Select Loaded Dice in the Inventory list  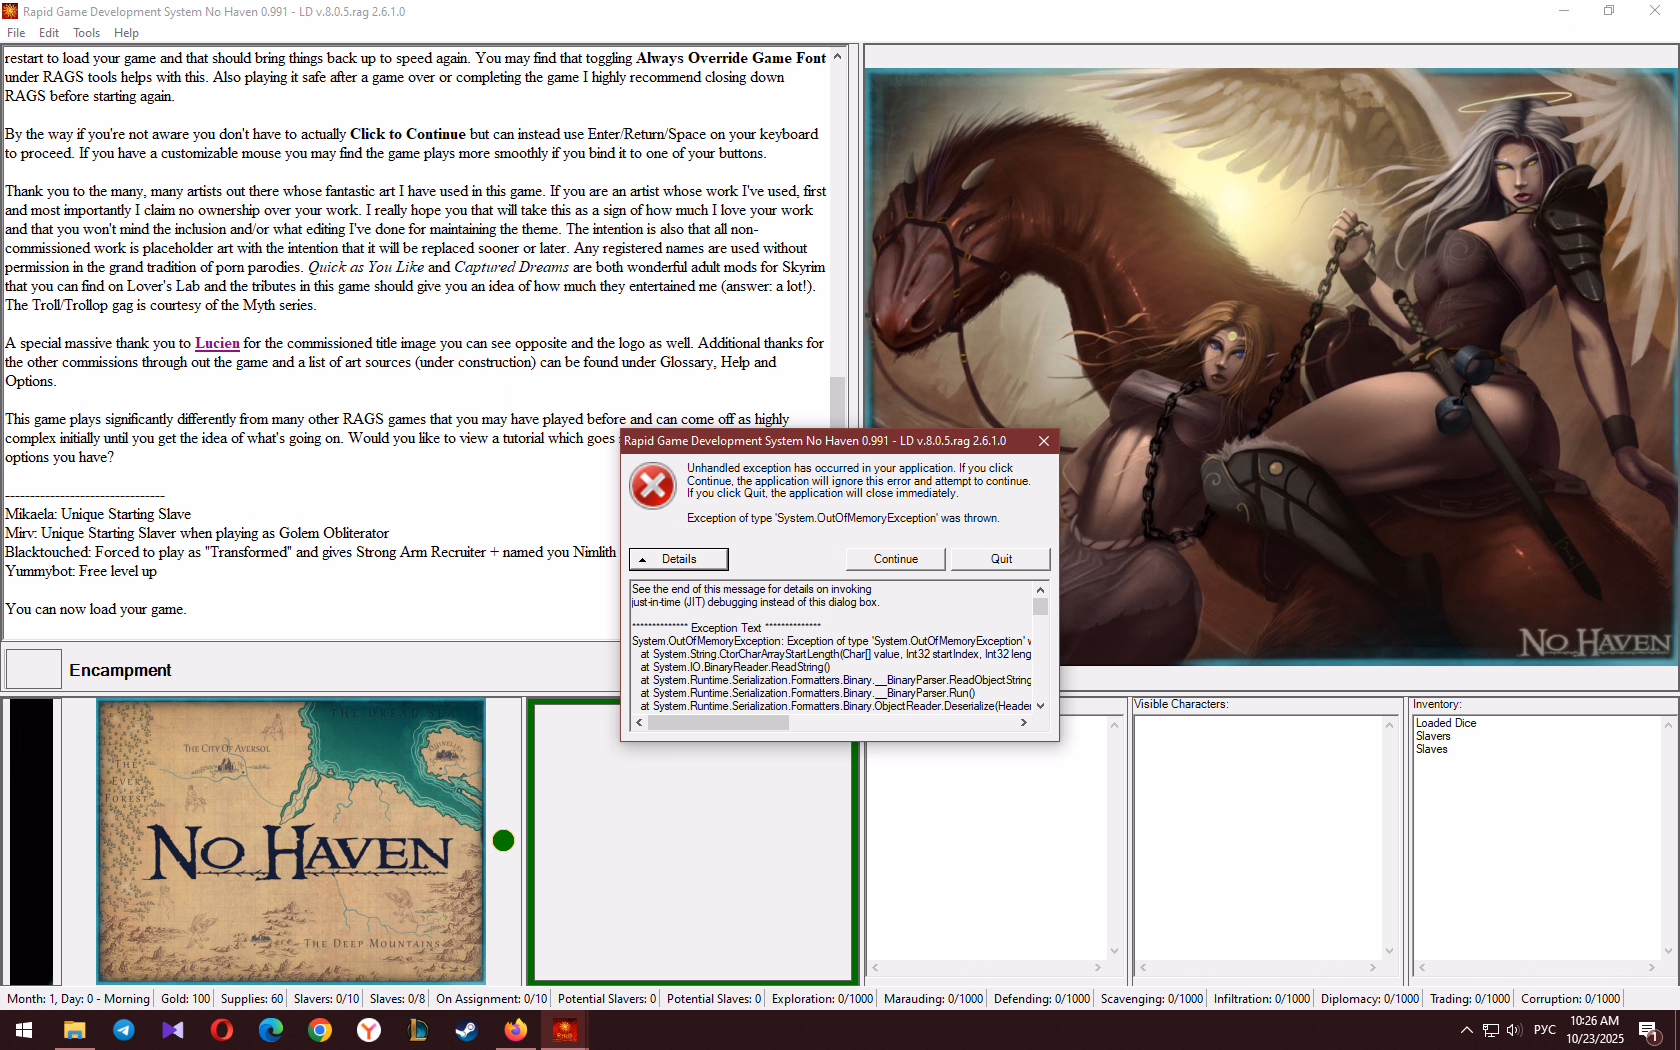tap(1445, 723)
